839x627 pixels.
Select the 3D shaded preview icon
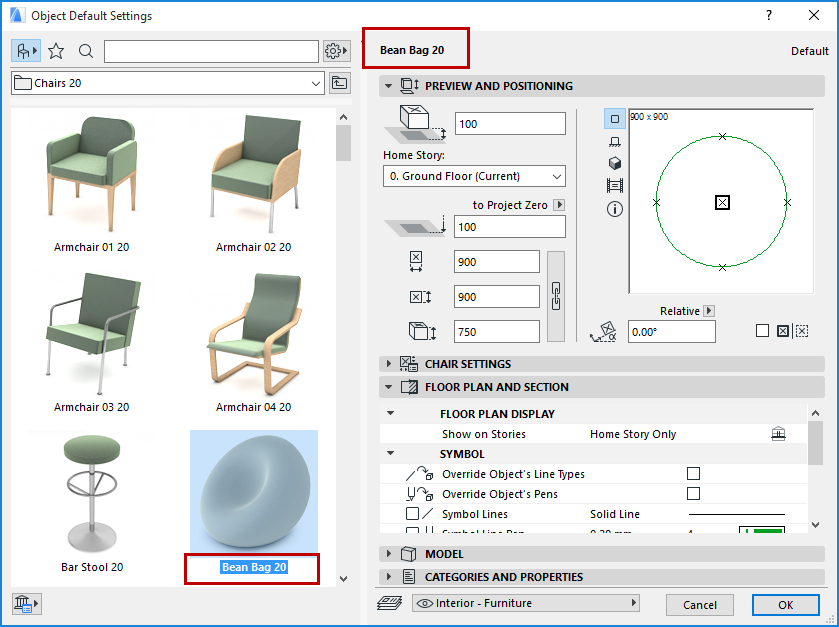(x=615, y=163)
